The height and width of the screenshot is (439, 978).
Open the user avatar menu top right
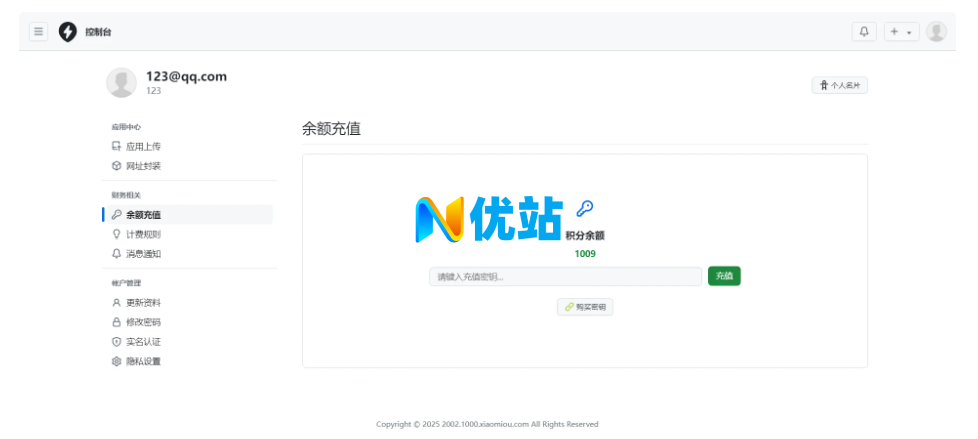coord(936,32)
